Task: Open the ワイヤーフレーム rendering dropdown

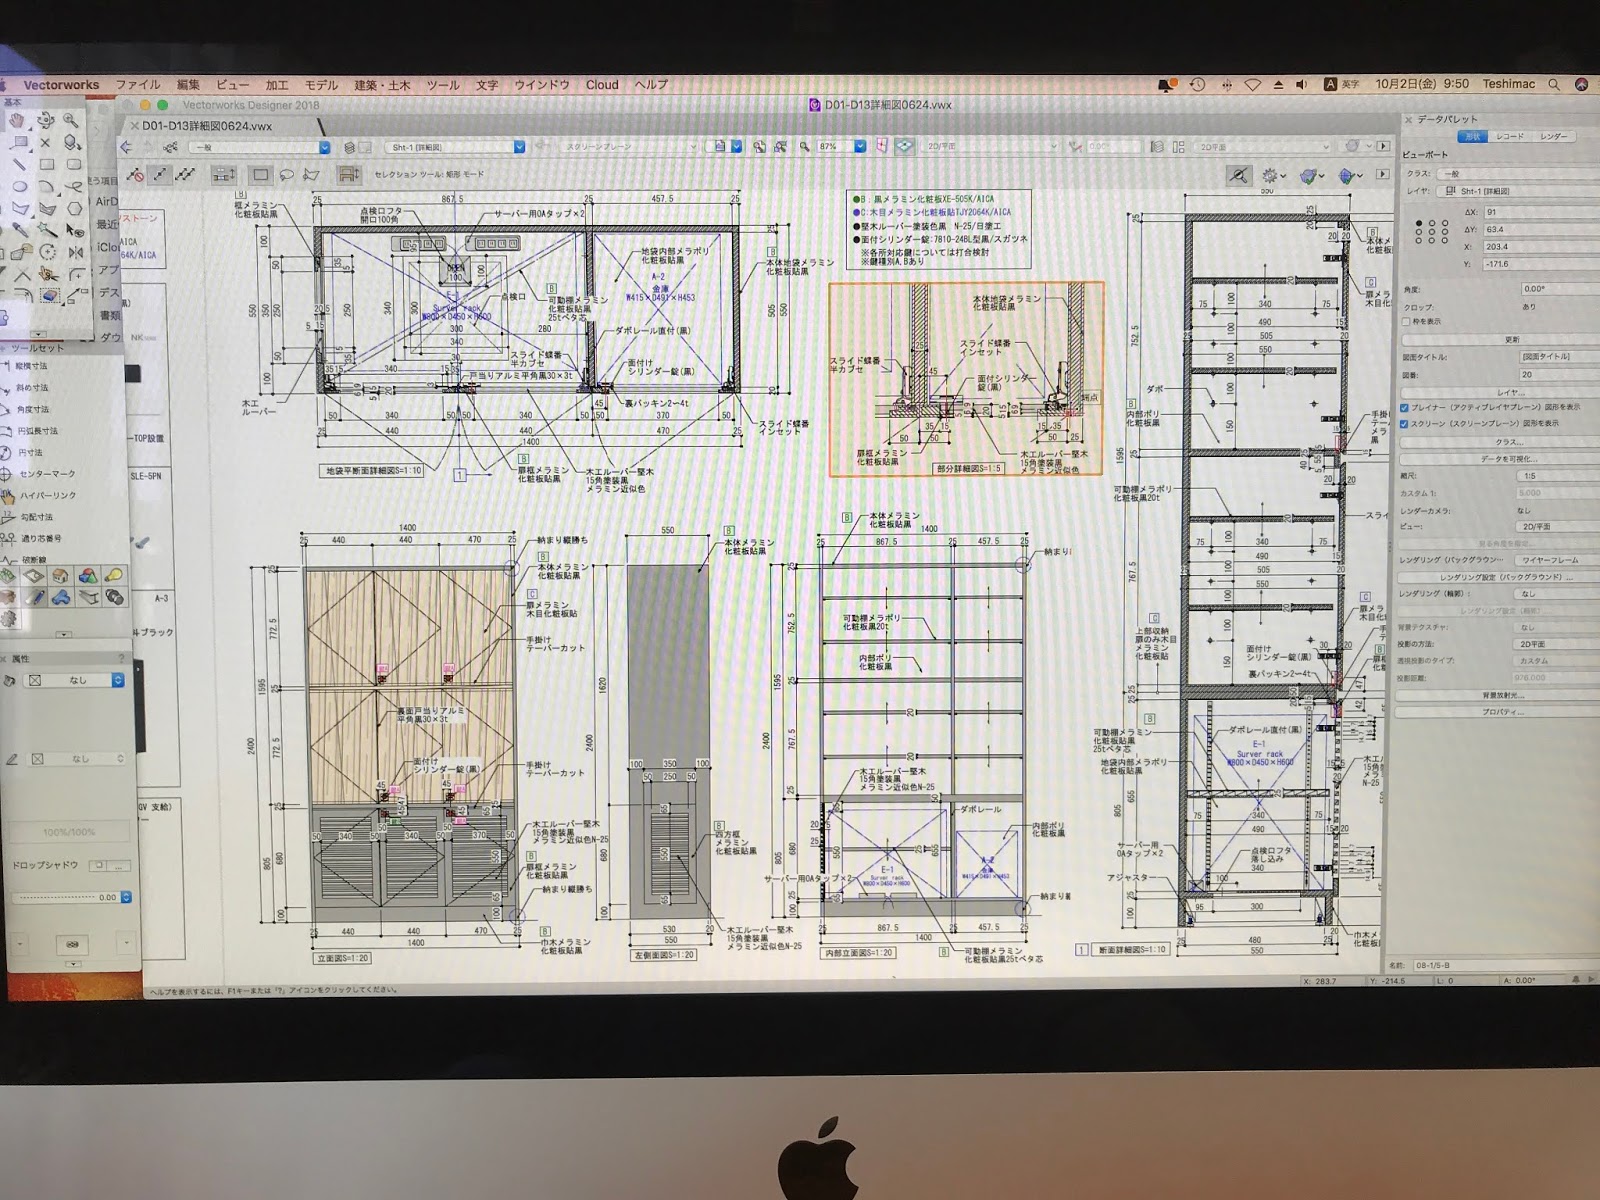Action: (1557, 560)
